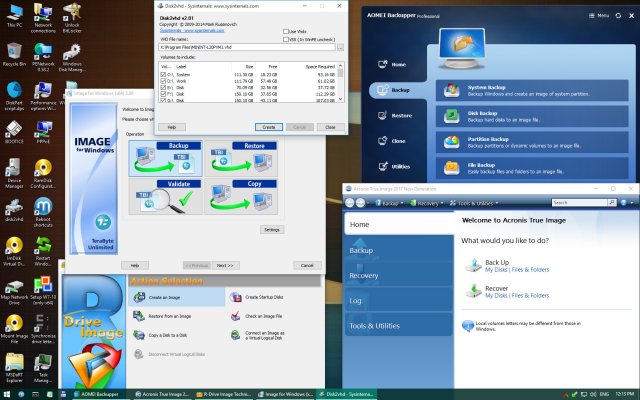Click Create button in Disk2vhd
Viewport: 640px width, 400px height.
point(269,127)
